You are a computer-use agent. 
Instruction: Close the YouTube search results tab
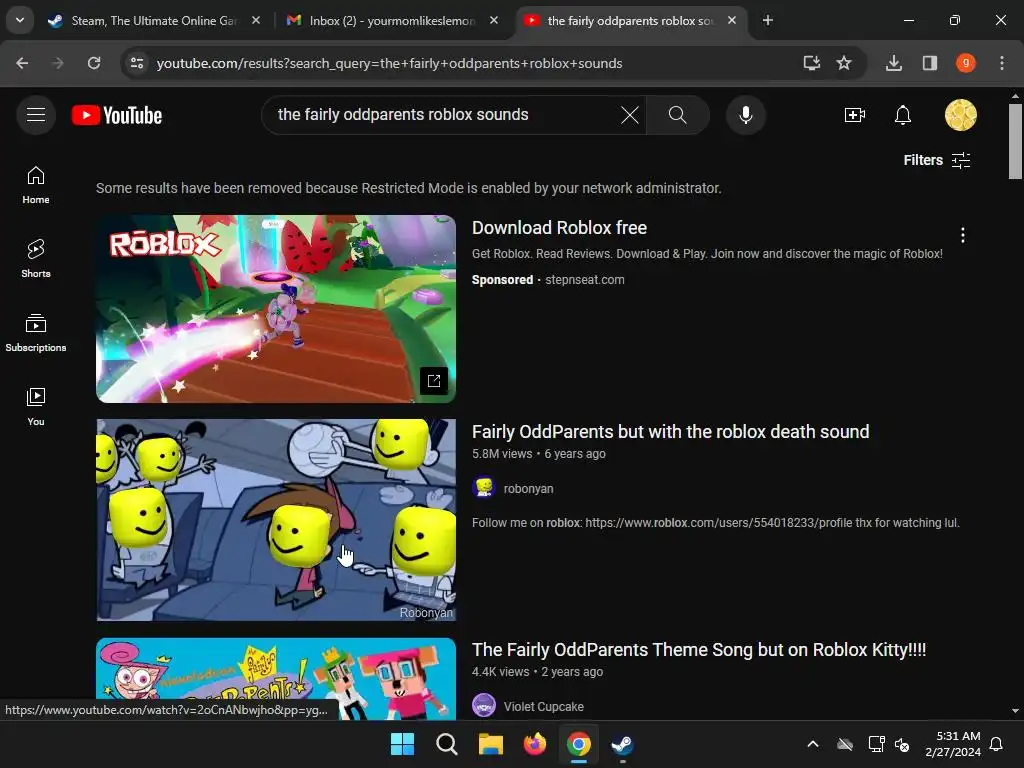coord(732,21)
